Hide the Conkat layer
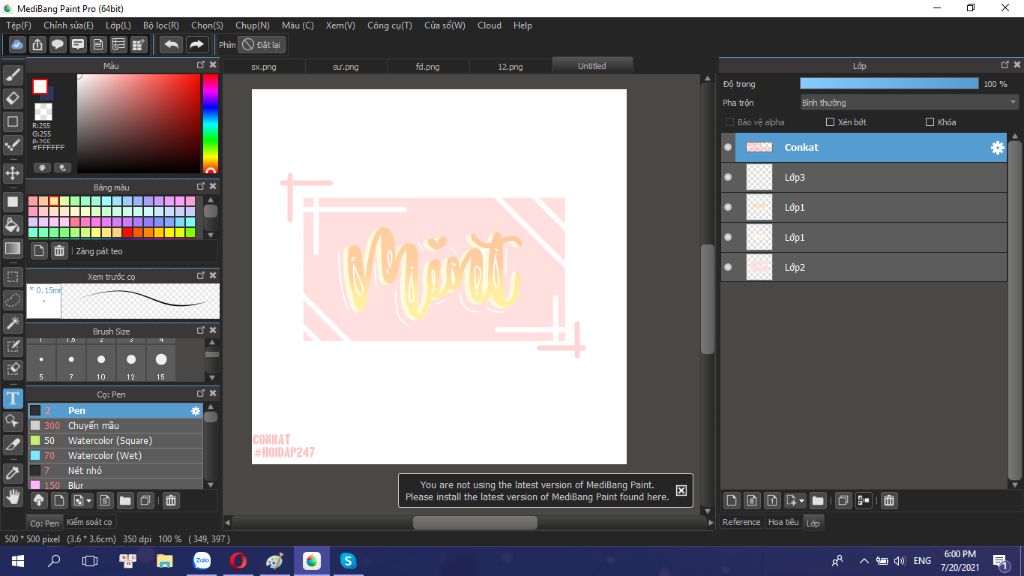 (728, 148)
